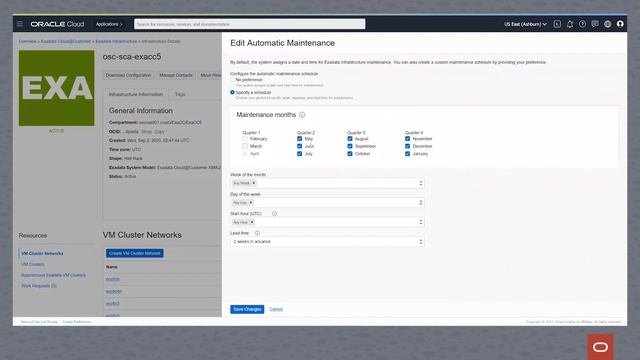Expand the Applications menu
Image resolution: width=640 pixels, height=360 pixels.
[x=109, y=24]
